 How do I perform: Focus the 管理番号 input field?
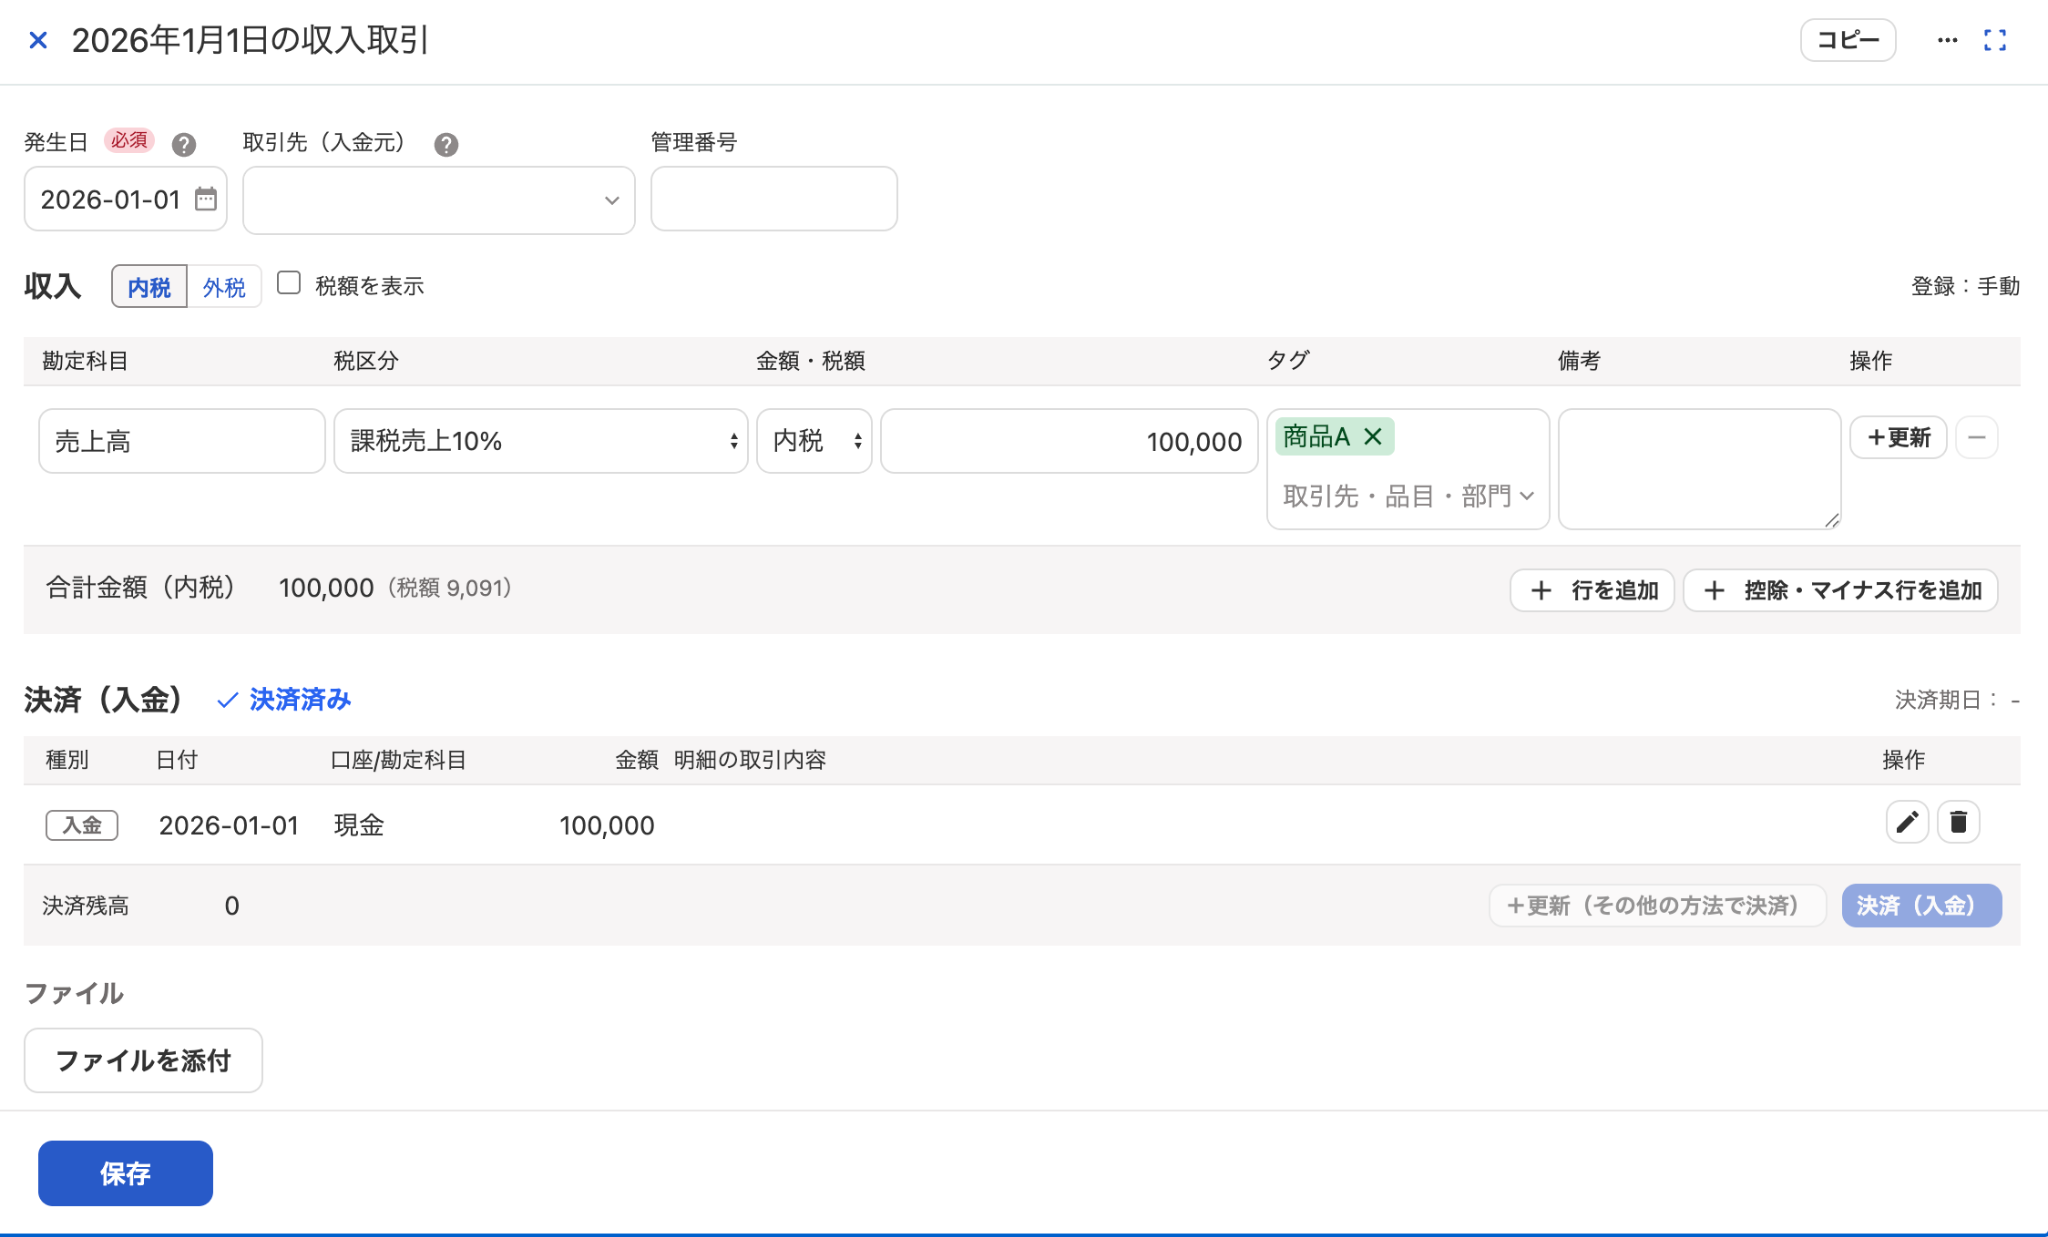(x=774, y=199)
